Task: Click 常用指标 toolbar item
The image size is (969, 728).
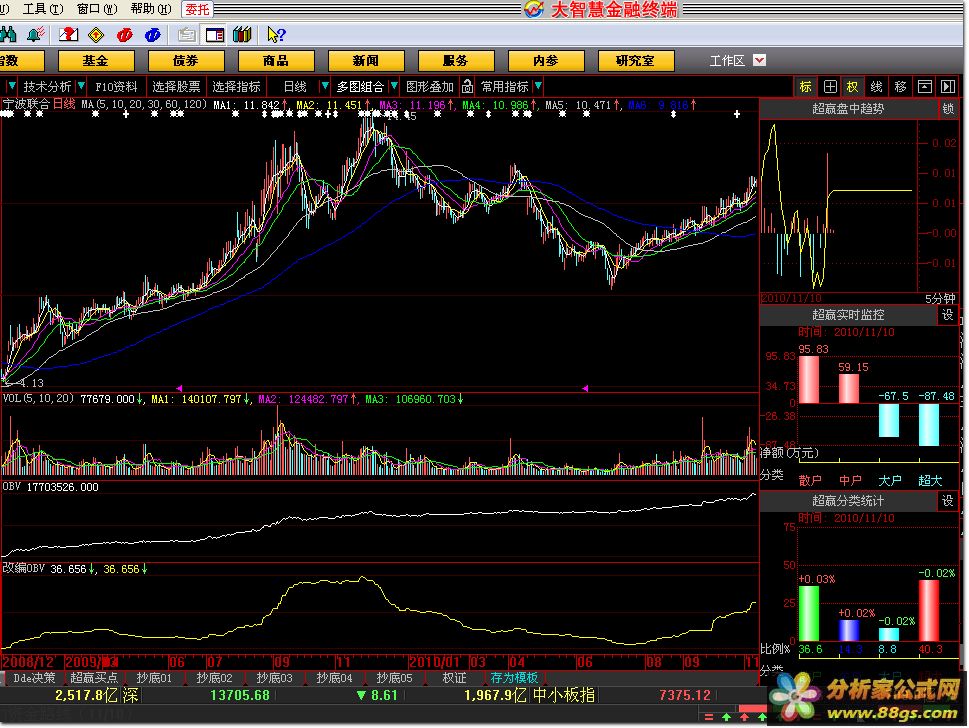Action: coord(505,87)
